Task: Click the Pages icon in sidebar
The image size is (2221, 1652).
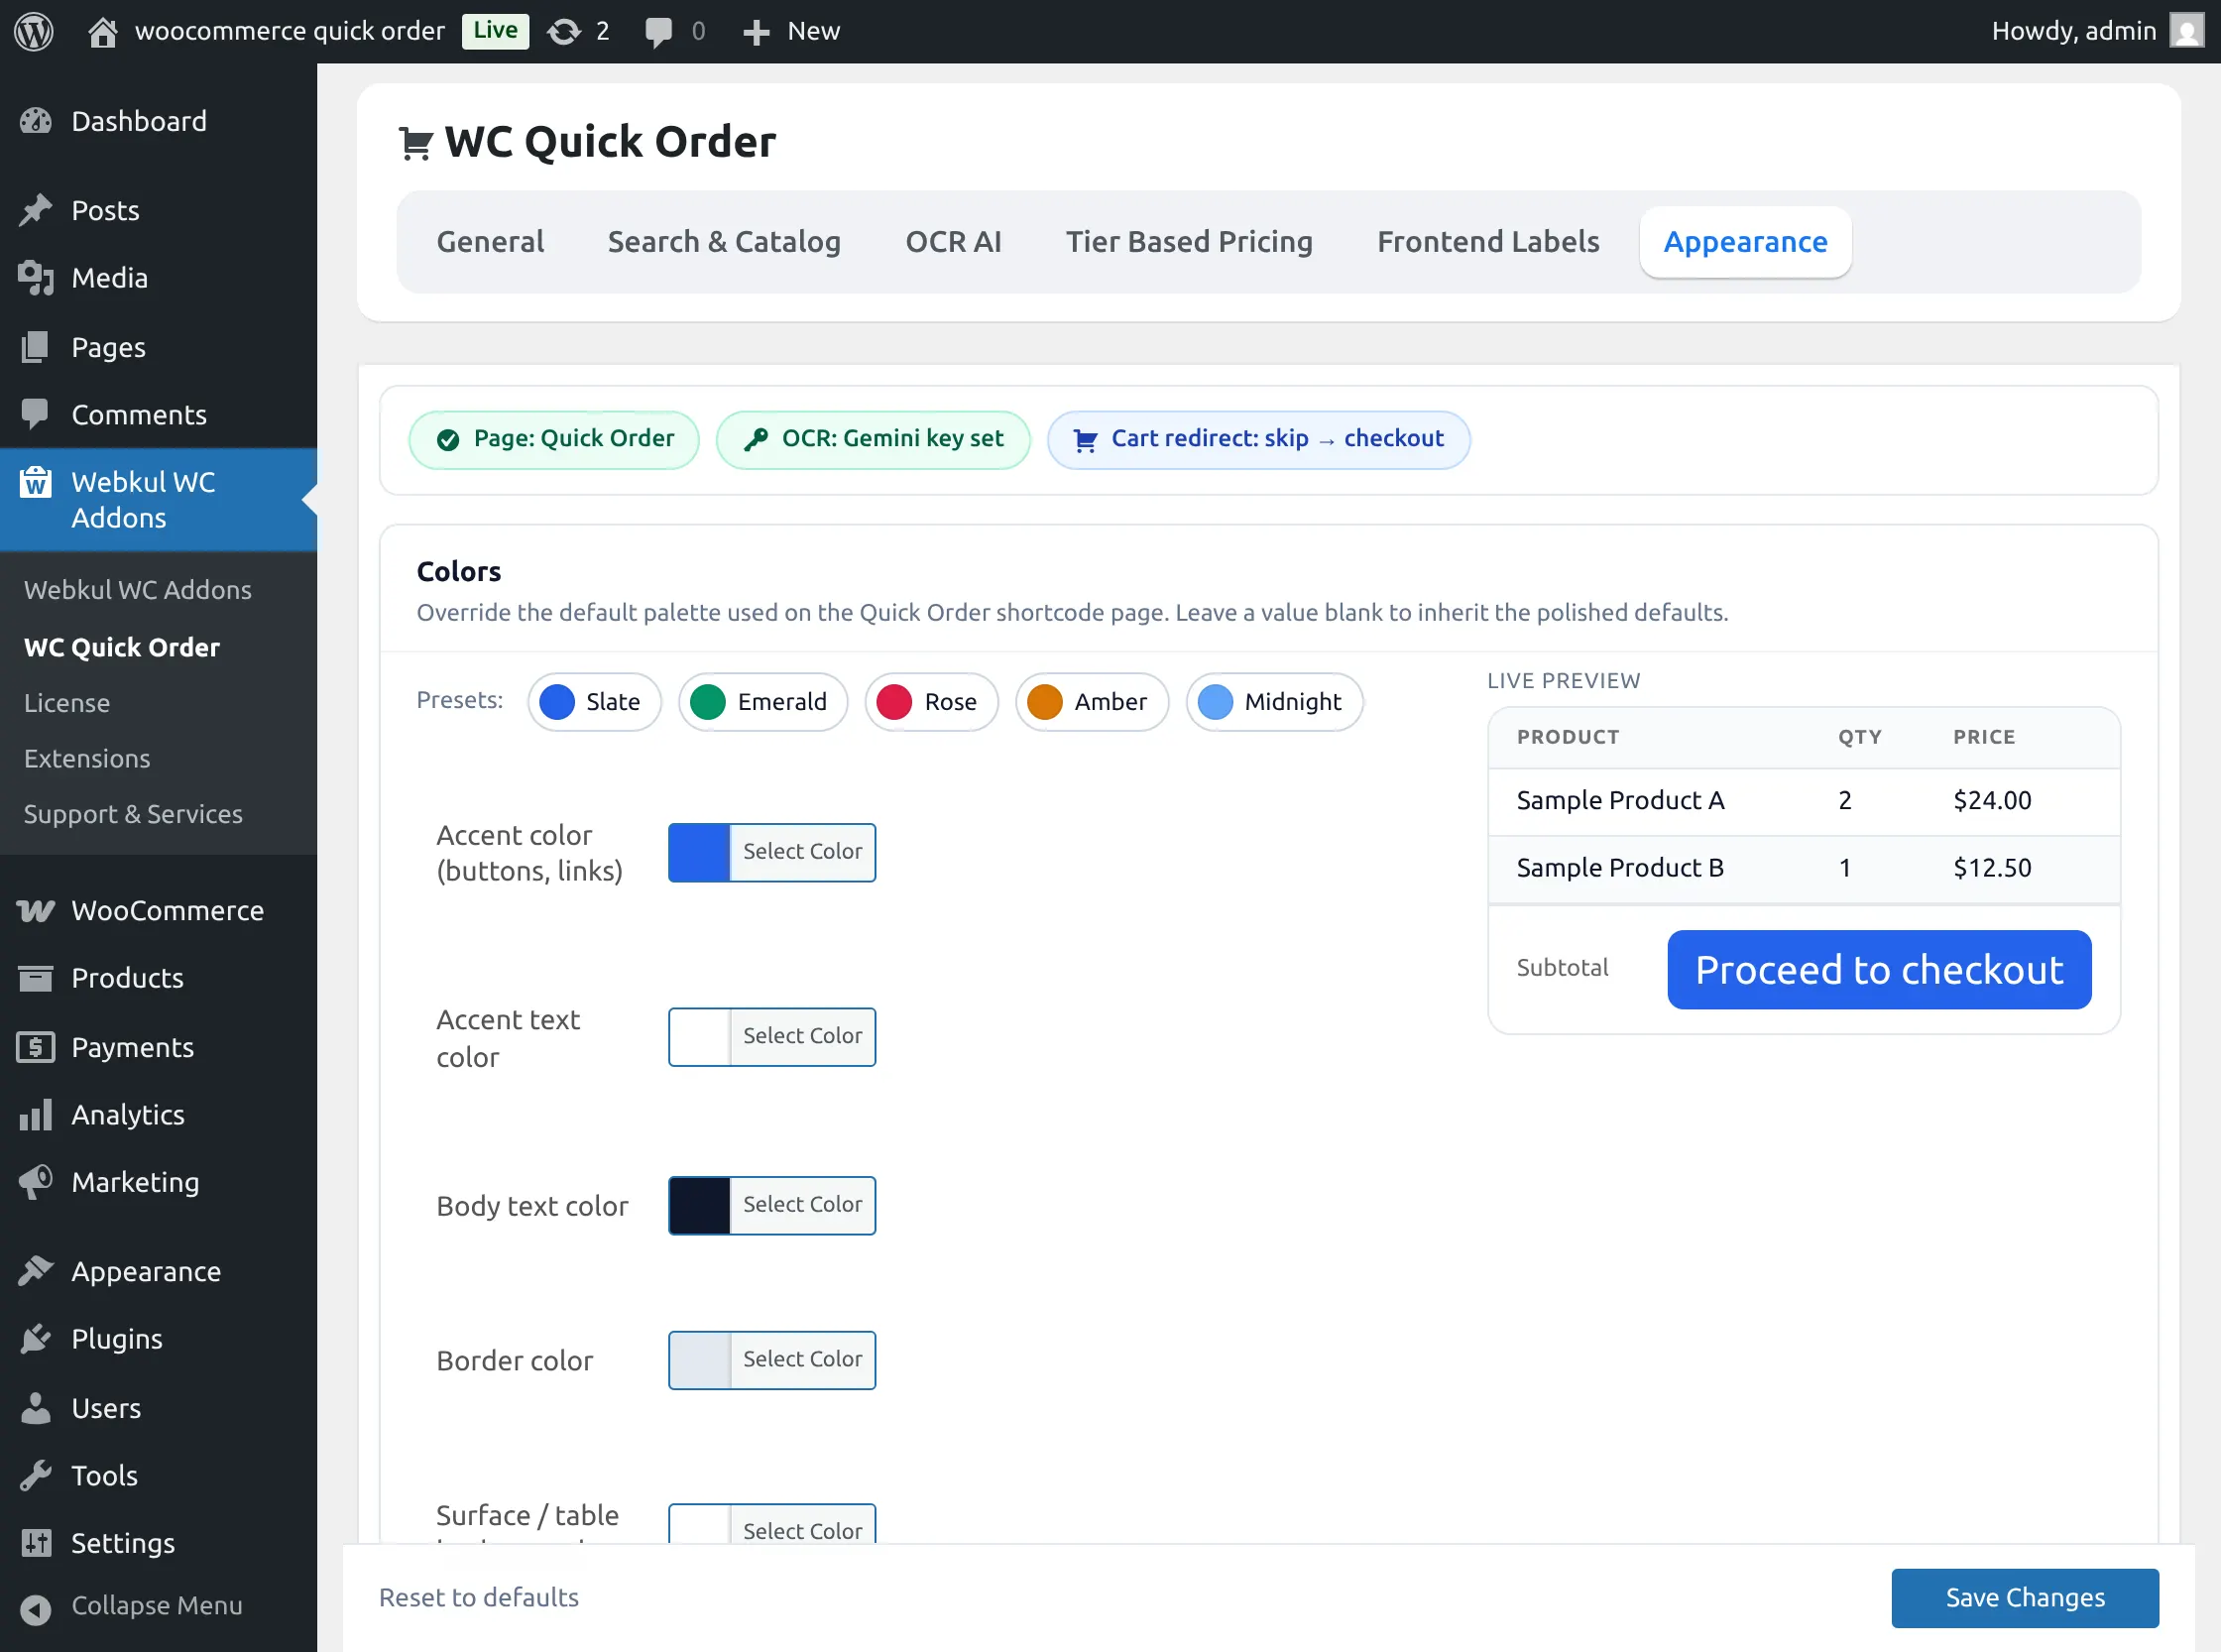Action: [x=35, y=347]
